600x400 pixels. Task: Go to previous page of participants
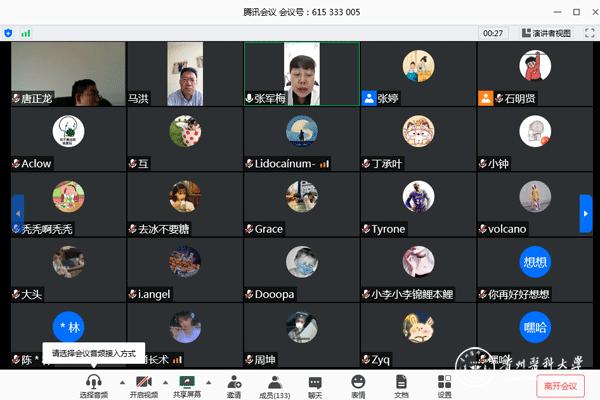coord(17,213)
